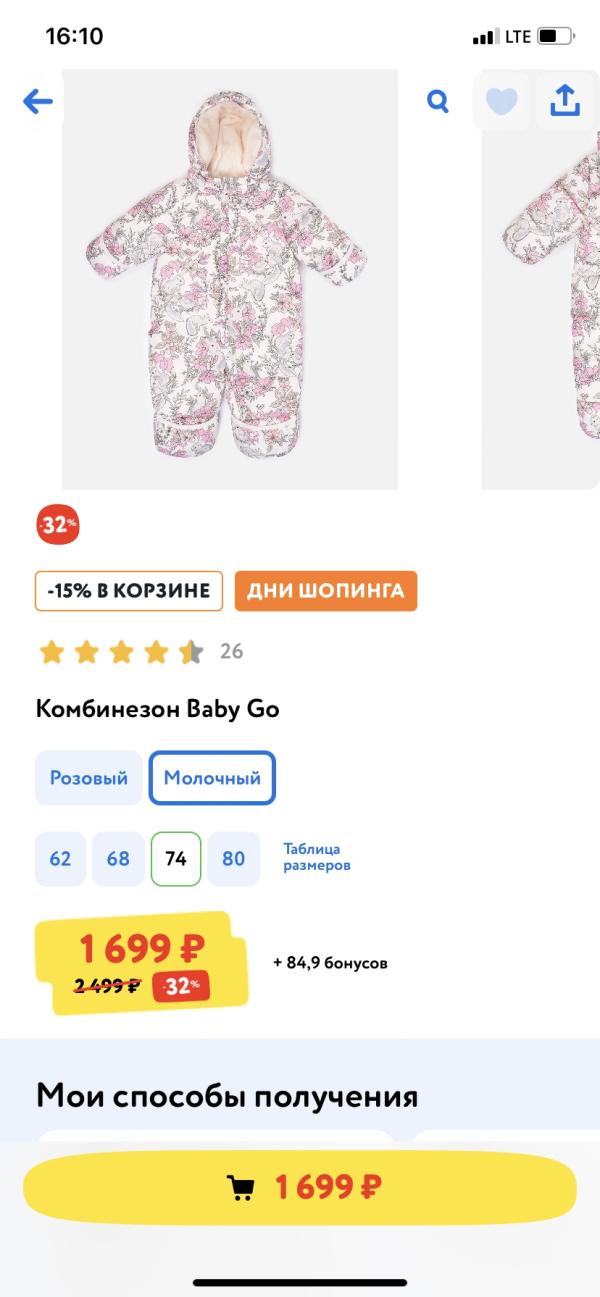Select the Молочный color option

pyautogui.click(x=212, y=778)
